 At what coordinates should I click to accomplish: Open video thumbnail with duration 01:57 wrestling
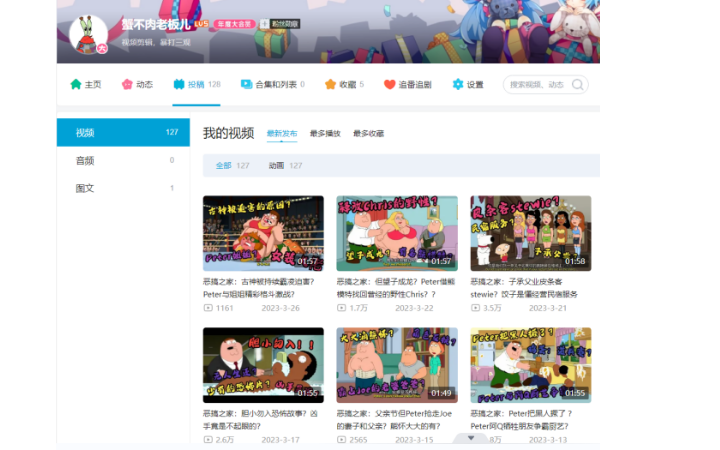click(x=263, y=233)
